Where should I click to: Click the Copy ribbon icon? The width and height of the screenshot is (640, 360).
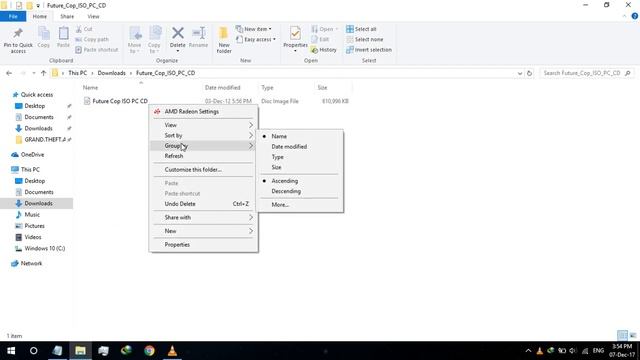(x=44, y=33)
